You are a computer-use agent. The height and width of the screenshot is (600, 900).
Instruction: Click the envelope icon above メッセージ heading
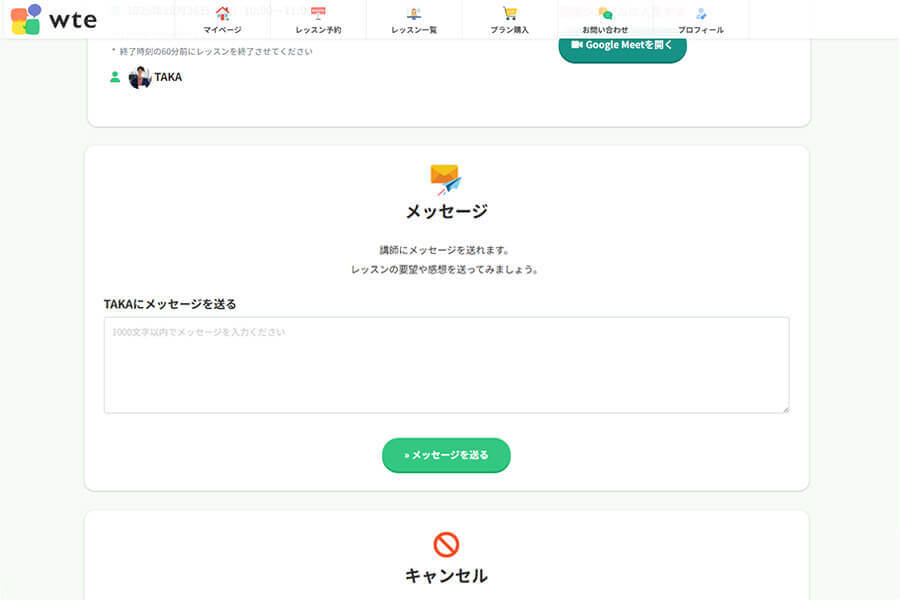click(445, 177)
